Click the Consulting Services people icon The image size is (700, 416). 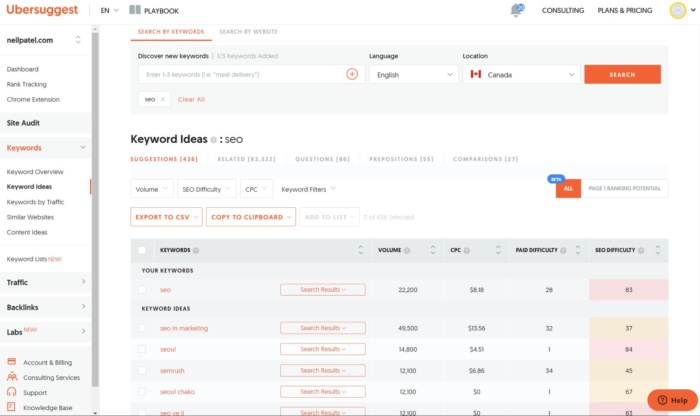click(12, 377)
